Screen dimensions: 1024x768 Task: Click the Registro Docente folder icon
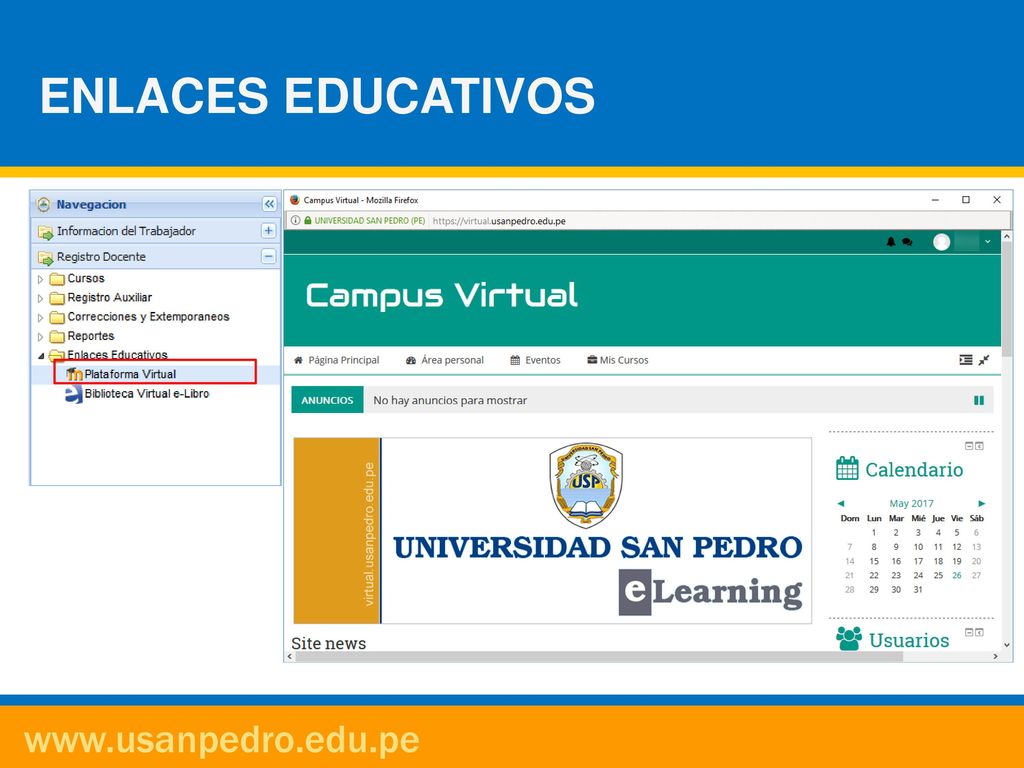(45, 257)
